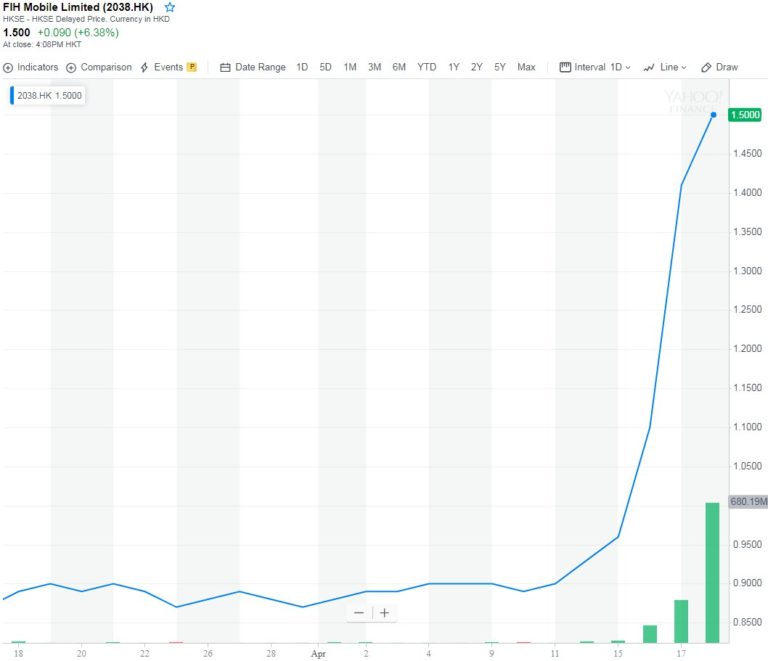Select the 1D time range
This screenshot has height=661, width=768.
click(302, 67)
